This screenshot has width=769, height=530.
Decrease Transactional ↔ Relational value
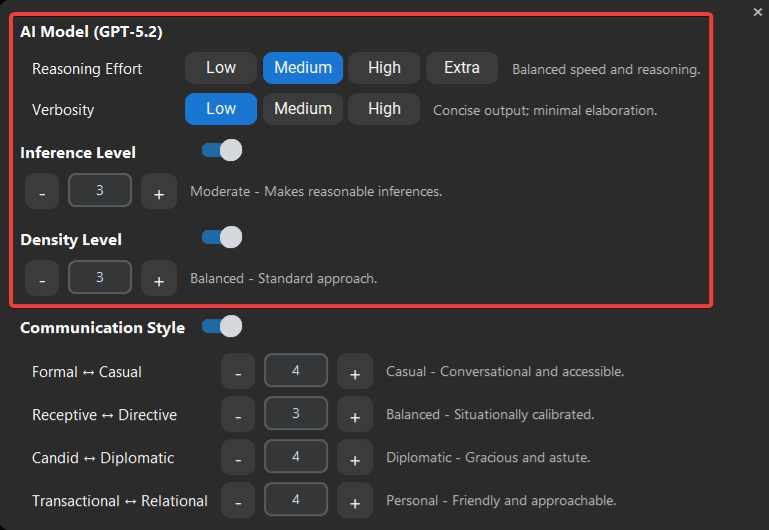(x=238, y=501)
